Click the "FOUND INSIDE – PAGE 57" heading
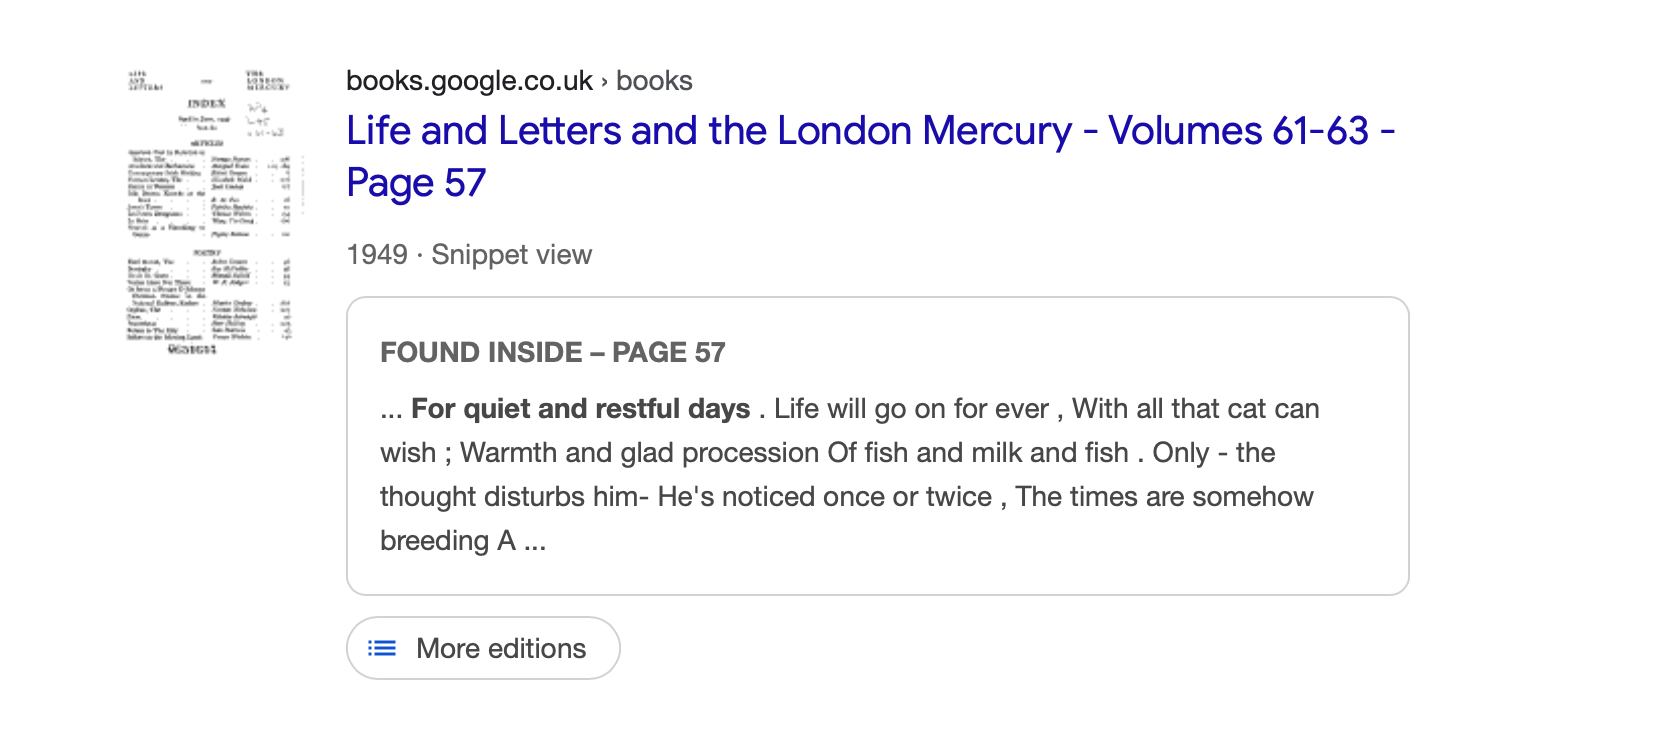Viewport: 1672px width, 752px height. coord(552,353)
